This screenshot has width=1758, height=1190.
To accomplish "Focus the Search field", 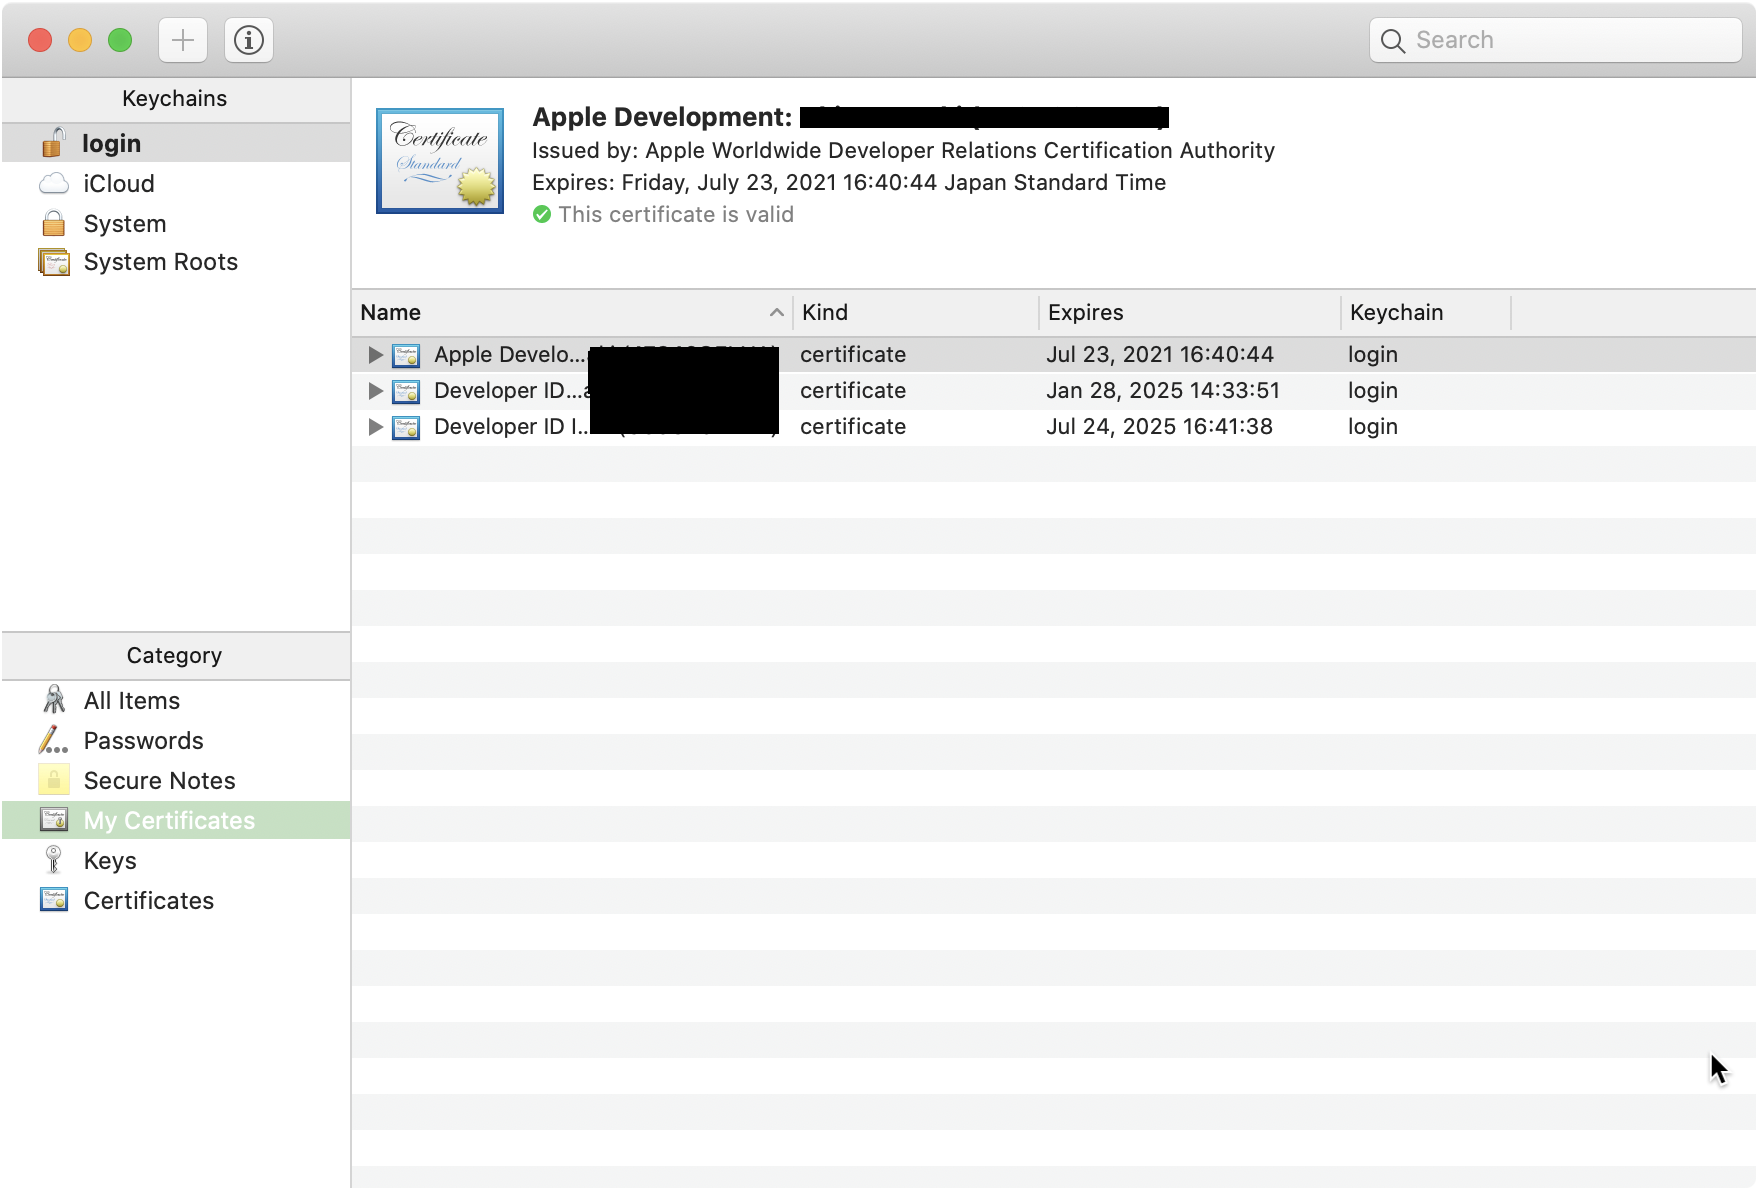I will (1556, 40).
